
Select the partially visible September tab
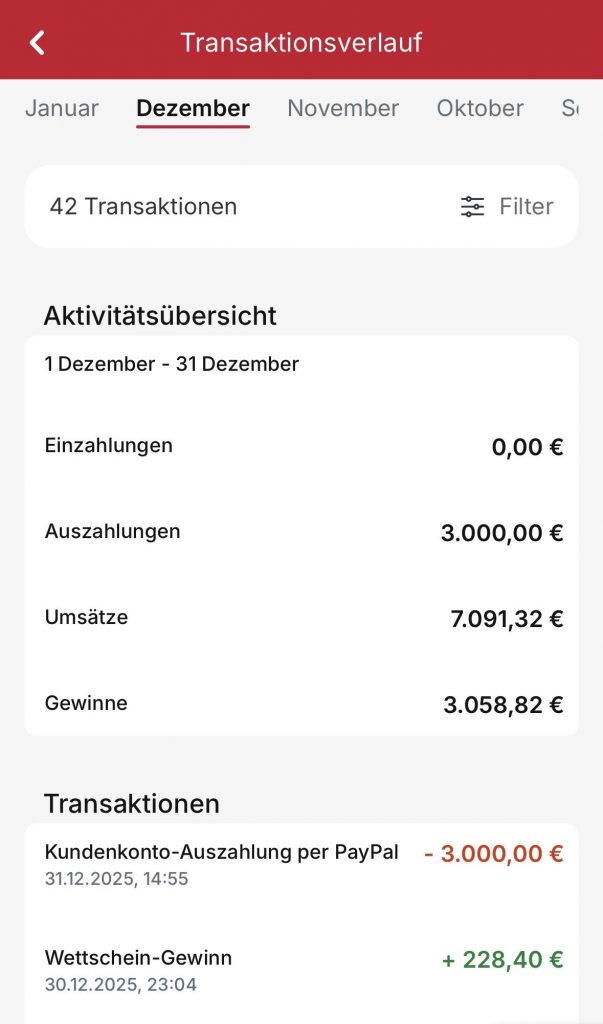[570, 108]
